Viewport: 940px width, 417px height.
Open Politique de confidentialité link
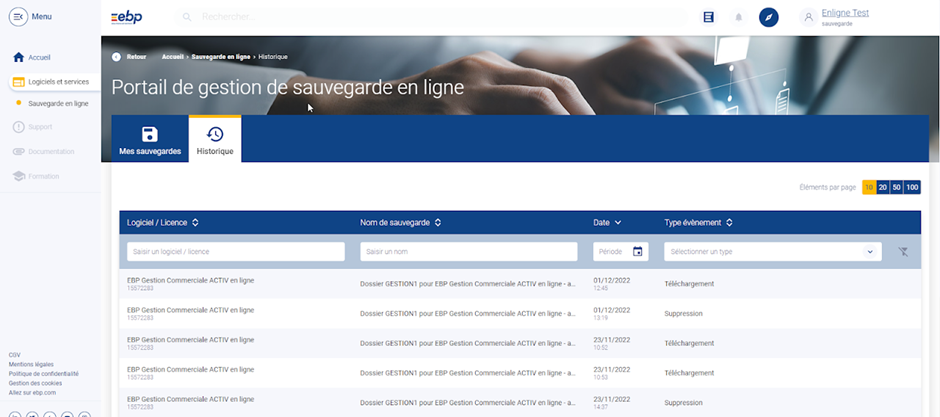(x=43, y=374)
